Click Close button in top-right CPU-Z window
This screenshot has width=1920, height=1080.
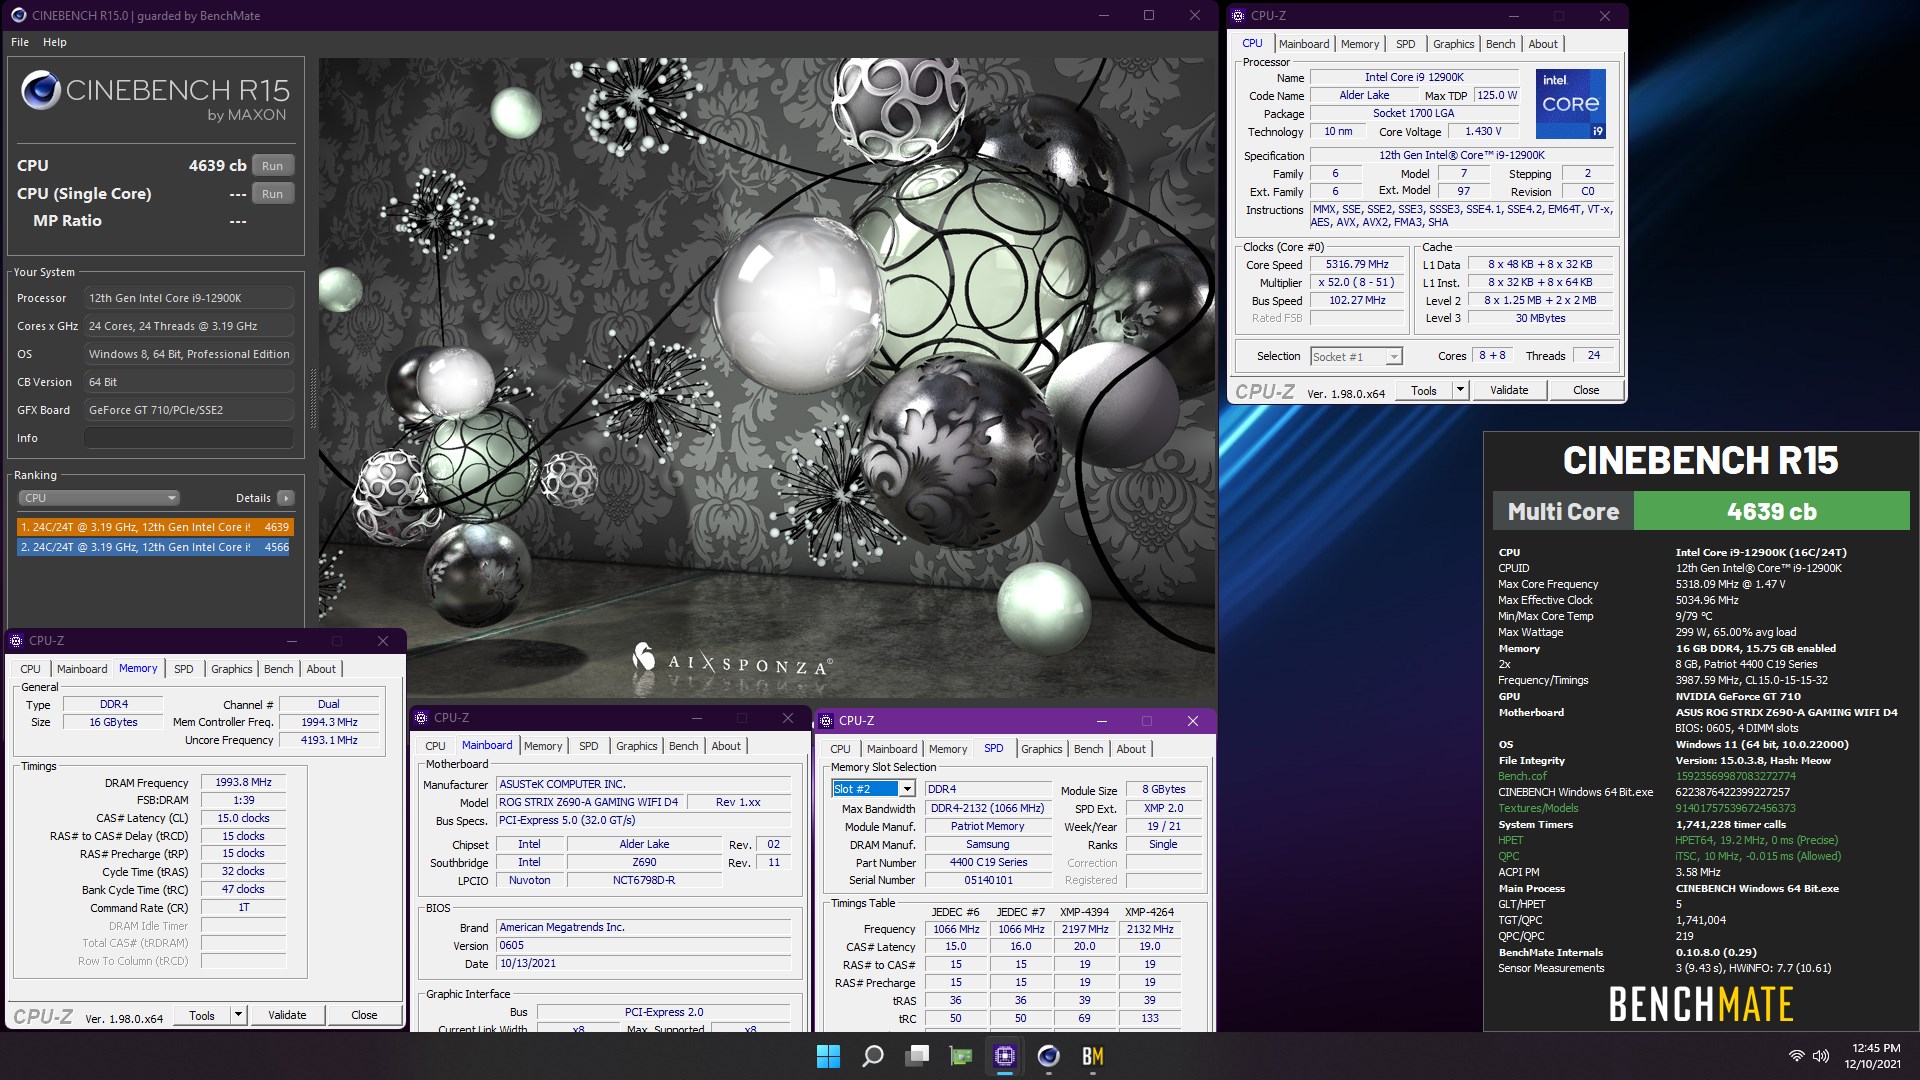coord(1586,390)
